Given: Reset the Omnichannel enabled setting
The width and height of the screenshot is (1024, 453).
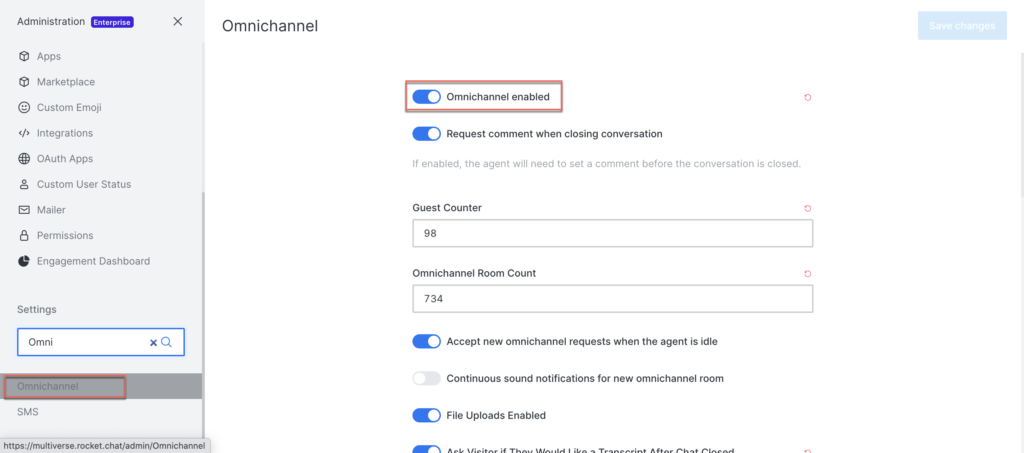Looking at the screenshot, I should click(808, 97).
